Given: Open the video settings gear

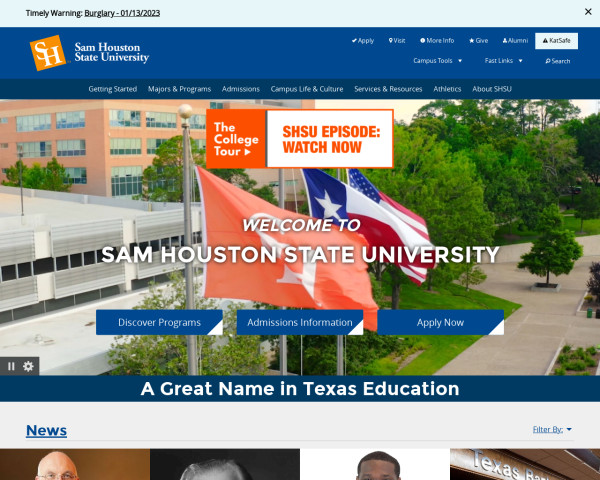Looking at the screenshot, I should 28,366.
